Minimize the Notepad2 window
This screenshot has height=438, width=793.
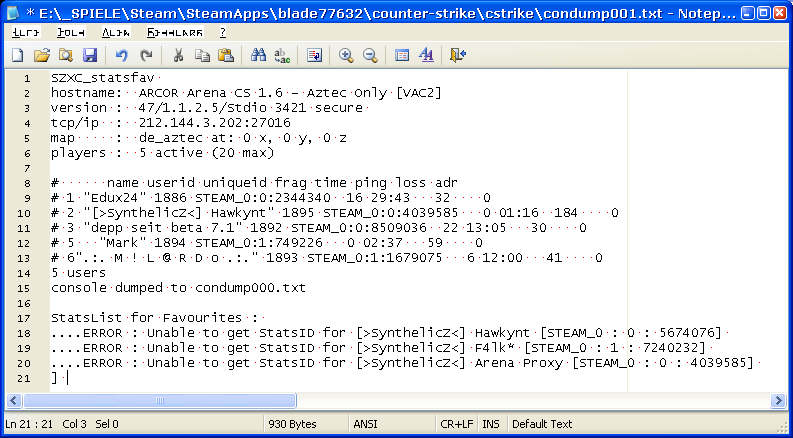[749, 13]
